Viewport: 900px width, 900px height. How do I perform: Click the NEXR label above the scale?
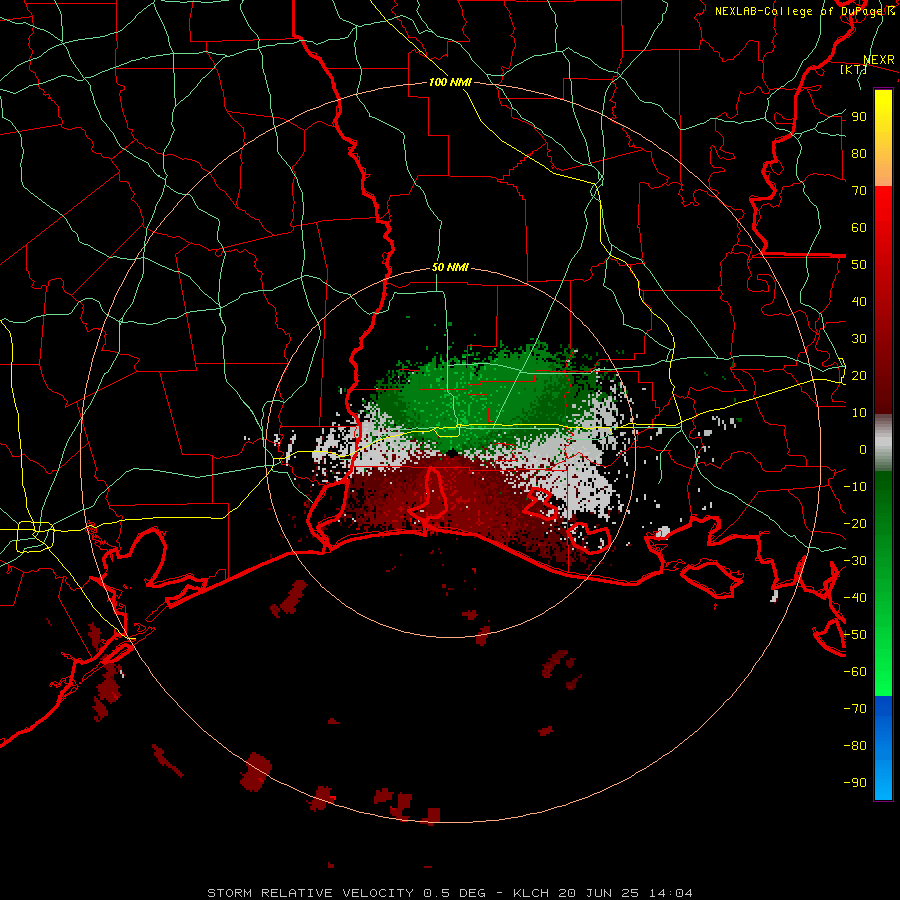[878, 60]
